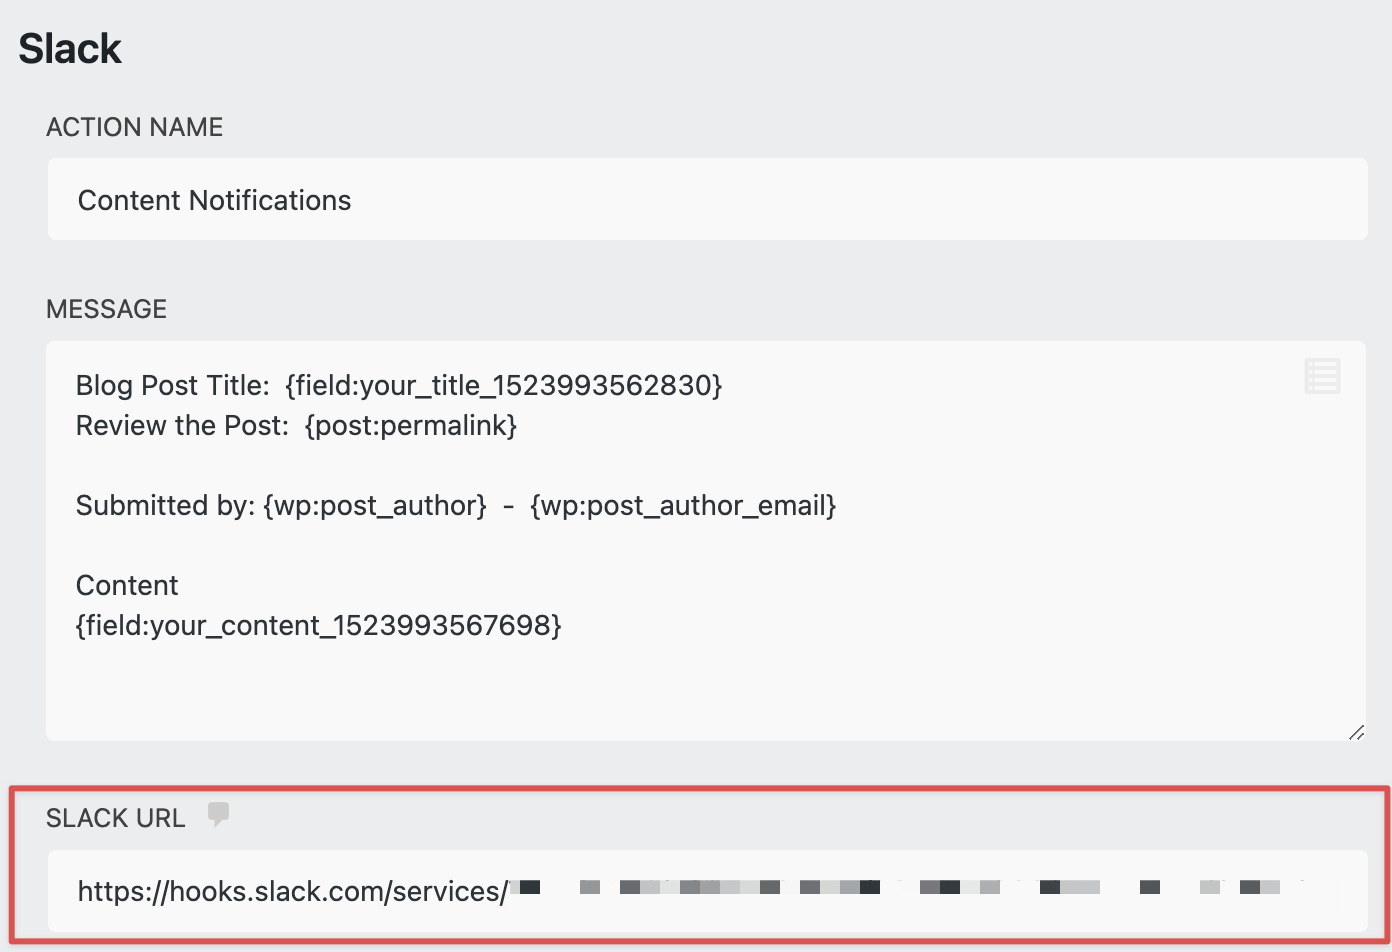Click the 'Blog Post Title:' text in message
The height and width of the screenshot is (952, 1392).
pyautogui.click(x=172, y=385)
